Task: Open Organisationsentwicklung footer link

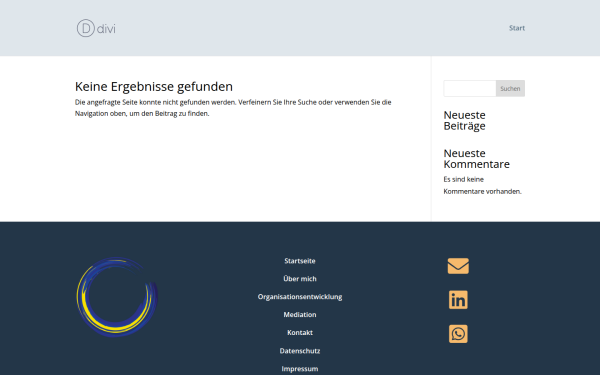Action: [300, 297]
